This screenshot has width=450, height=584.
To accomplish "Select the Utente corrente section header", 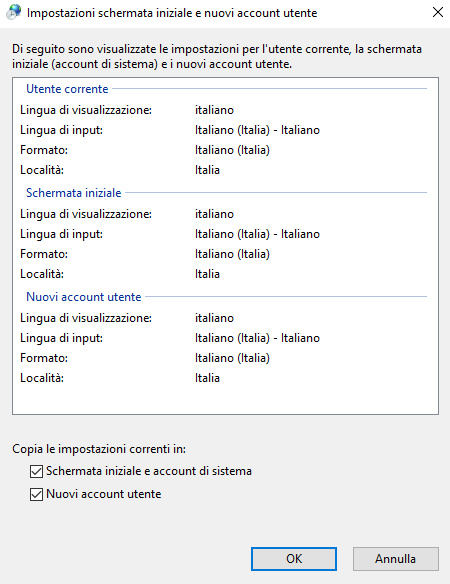I will (x=67, y=89).
